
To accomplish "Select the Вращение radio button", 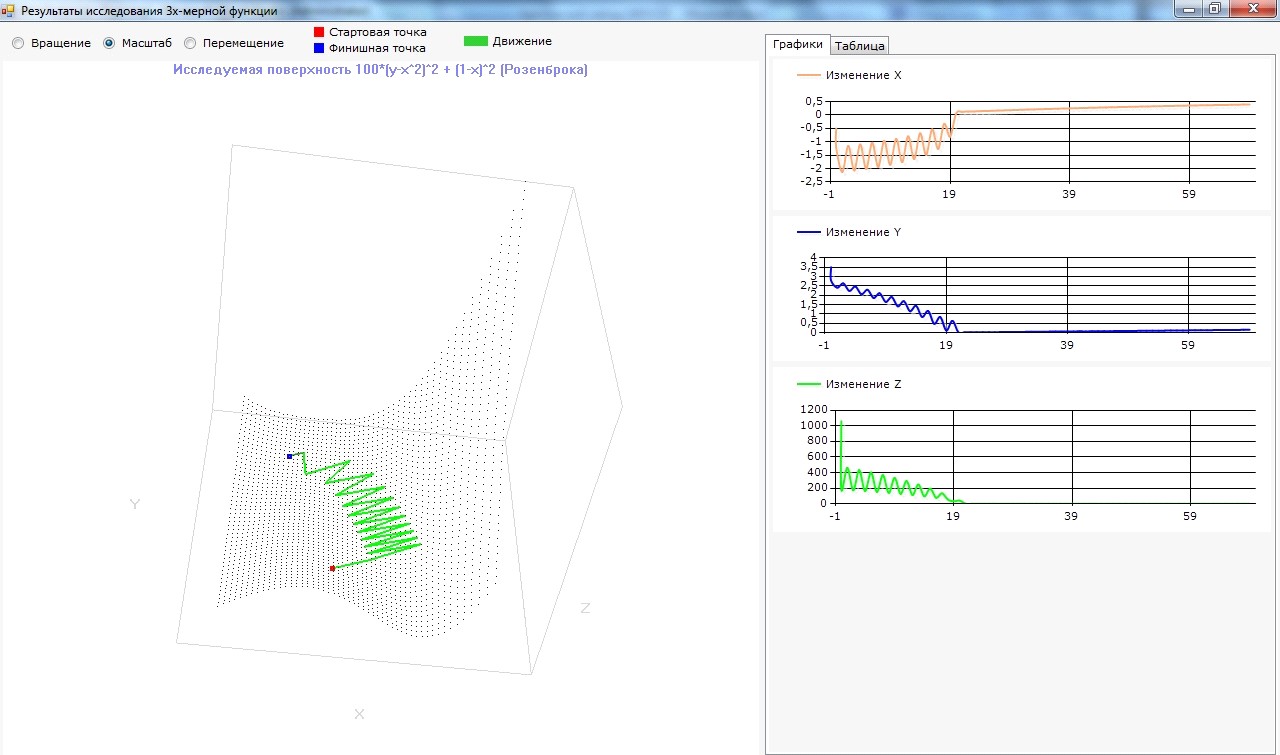I will (x=51, y=43).
